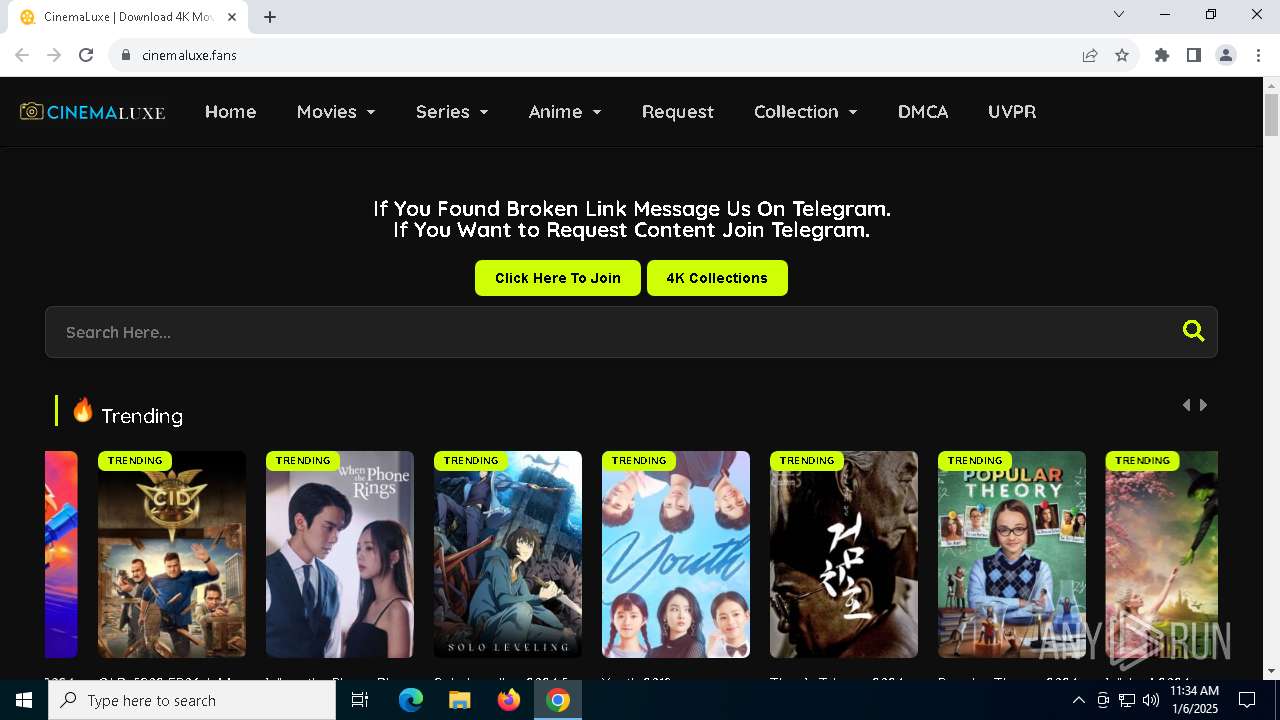The height and width of the screenshot is (720, 1280).
Task: Open When the Phone Rings poster
Action: tap(340, 554)
